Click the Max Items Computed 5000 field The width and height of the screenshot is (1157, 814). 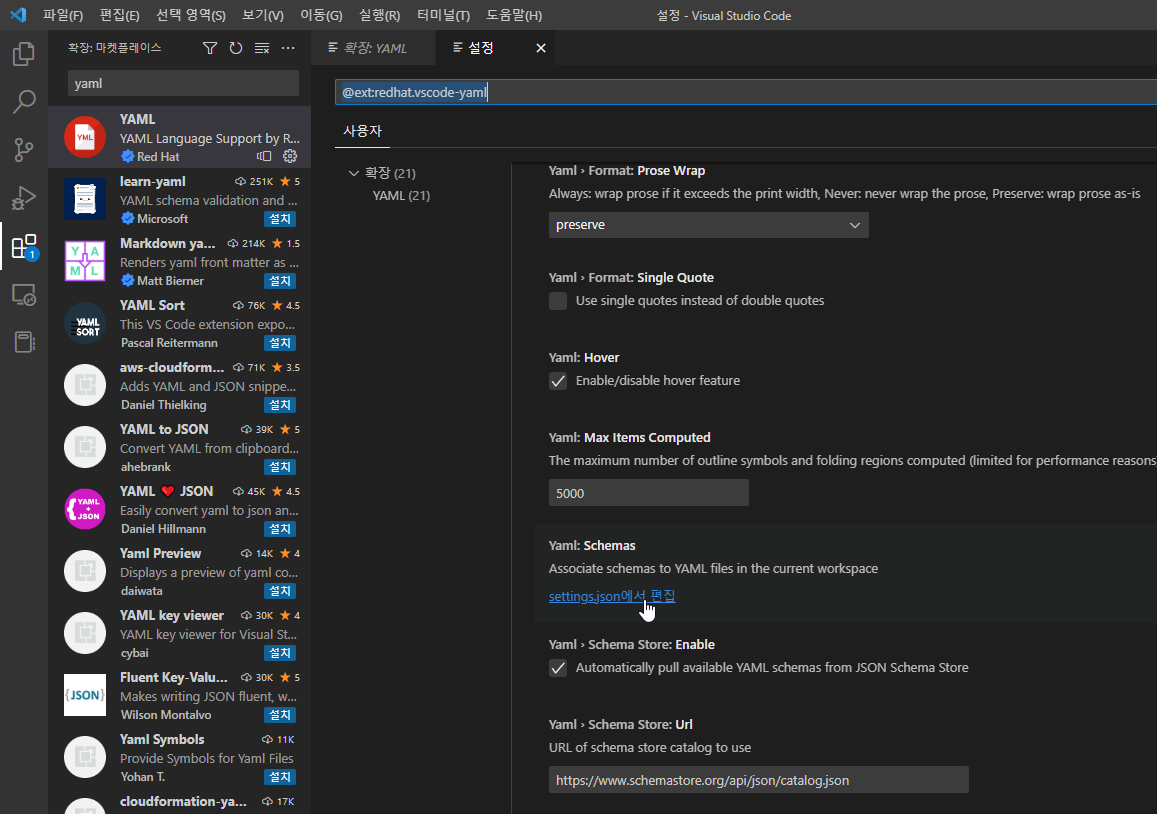pos(649,493)
